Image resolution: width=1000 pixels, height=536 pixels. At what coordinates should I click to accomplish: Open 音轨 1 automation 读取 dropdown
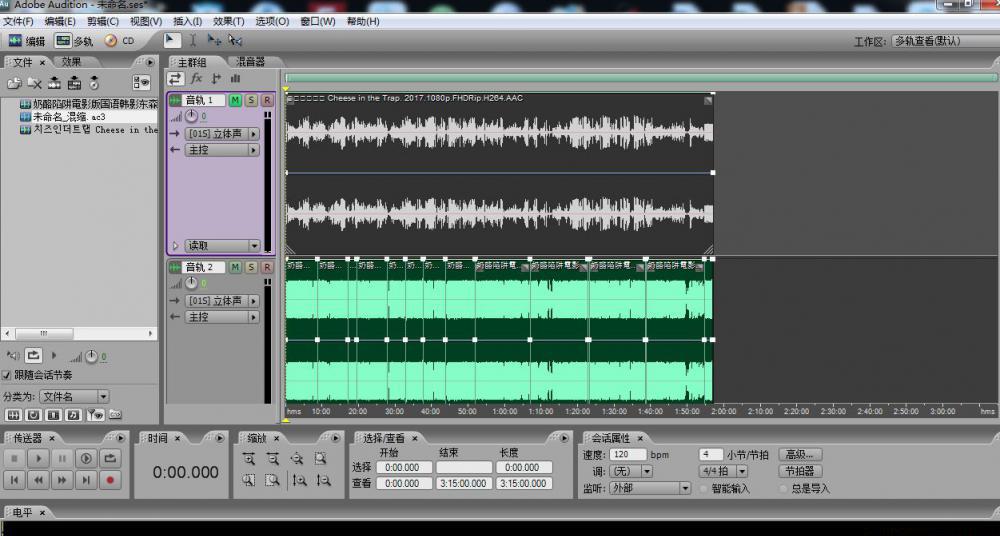tap(222, 246)
